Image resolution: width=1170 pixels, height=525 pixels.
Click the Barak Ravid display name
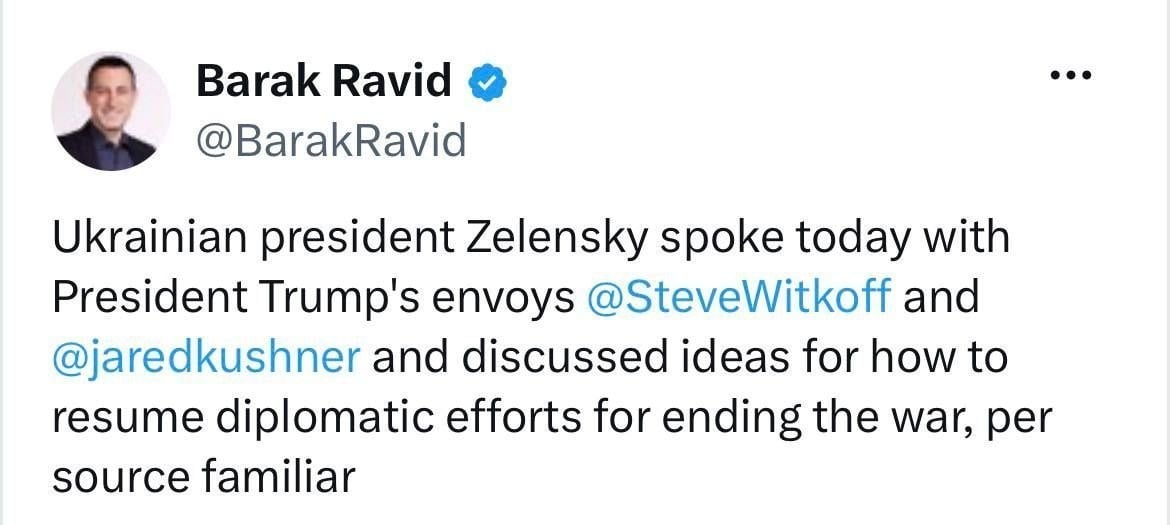[323, 81]
